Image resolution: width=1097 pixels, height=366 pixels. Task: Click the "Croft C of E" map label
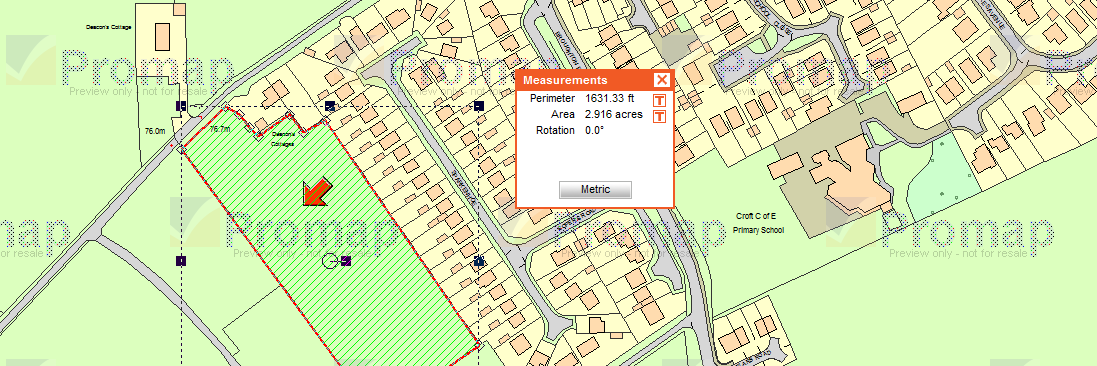click(x=757, y=217)
